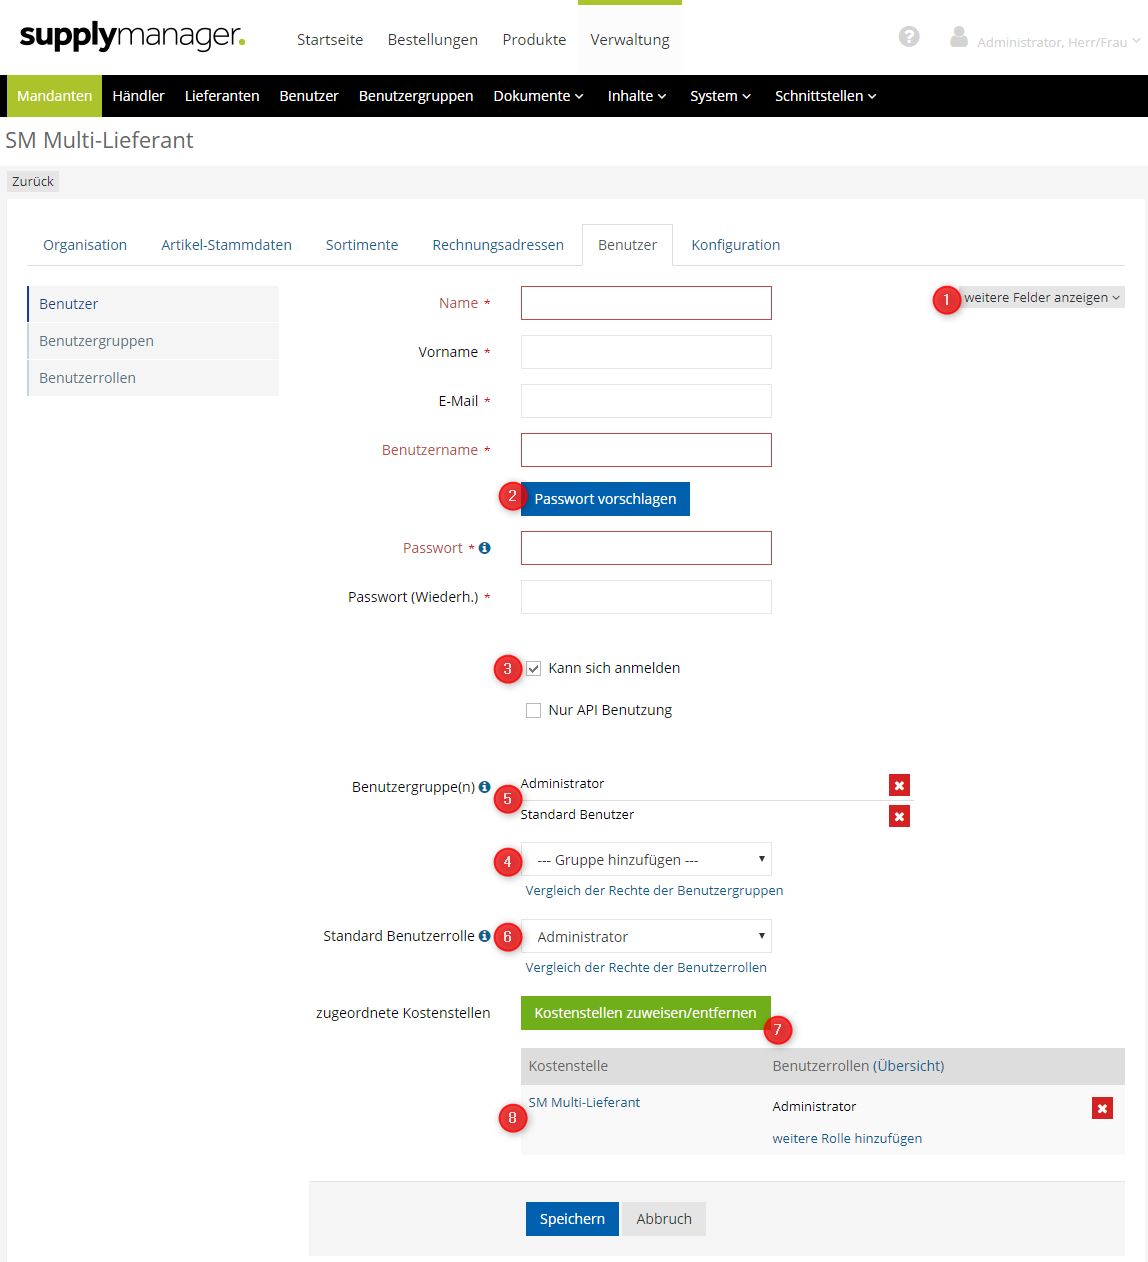Open the Dokumente menu
This screenshot has width=1148, height=1262.
coord(538,96)
